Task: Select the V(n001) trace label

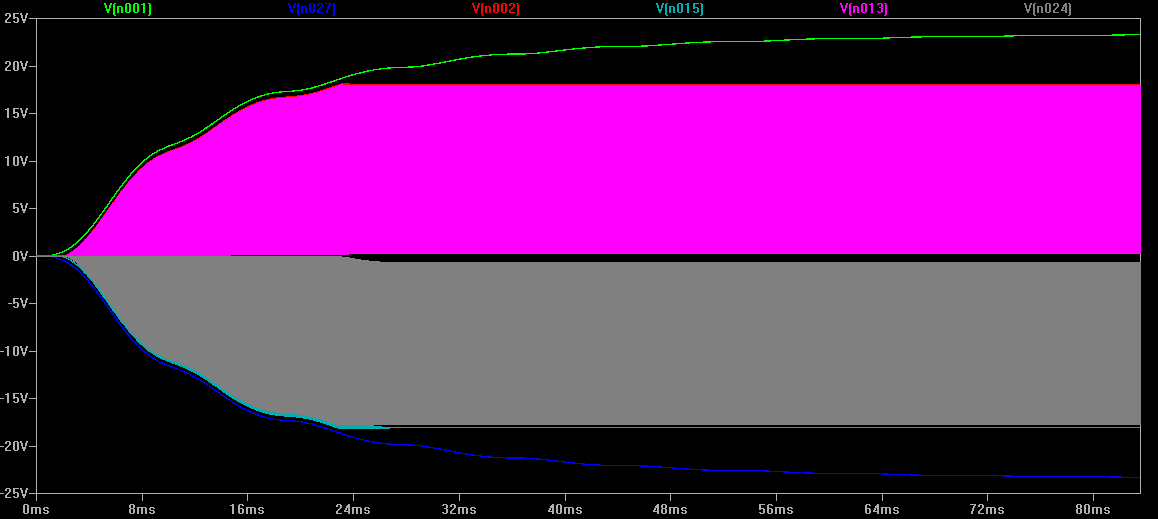Action: pos(128,9)
